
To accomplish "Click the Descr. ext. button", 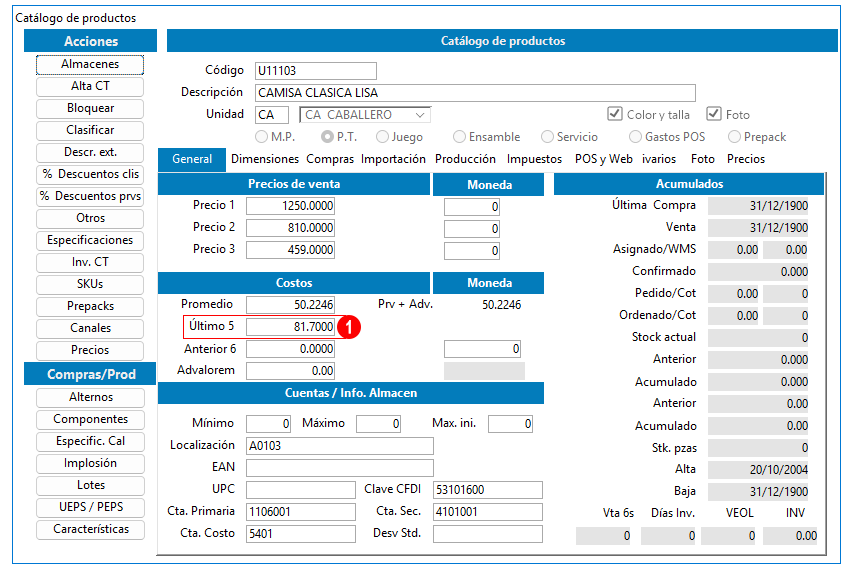I will click(90, 153).
